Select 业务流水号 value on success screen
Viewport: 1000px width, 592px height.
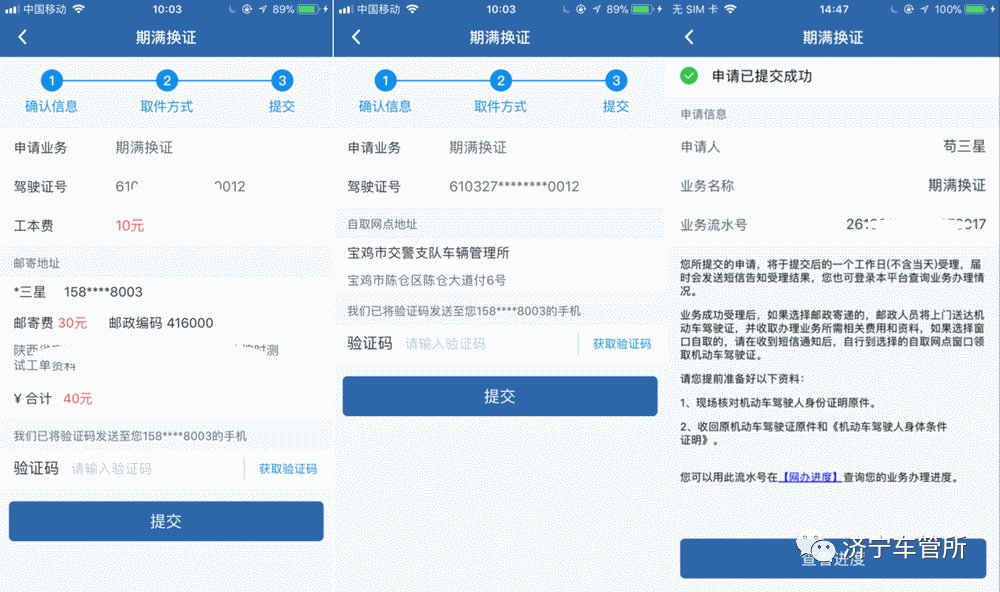pyautogui.click(x=916, y=225)
